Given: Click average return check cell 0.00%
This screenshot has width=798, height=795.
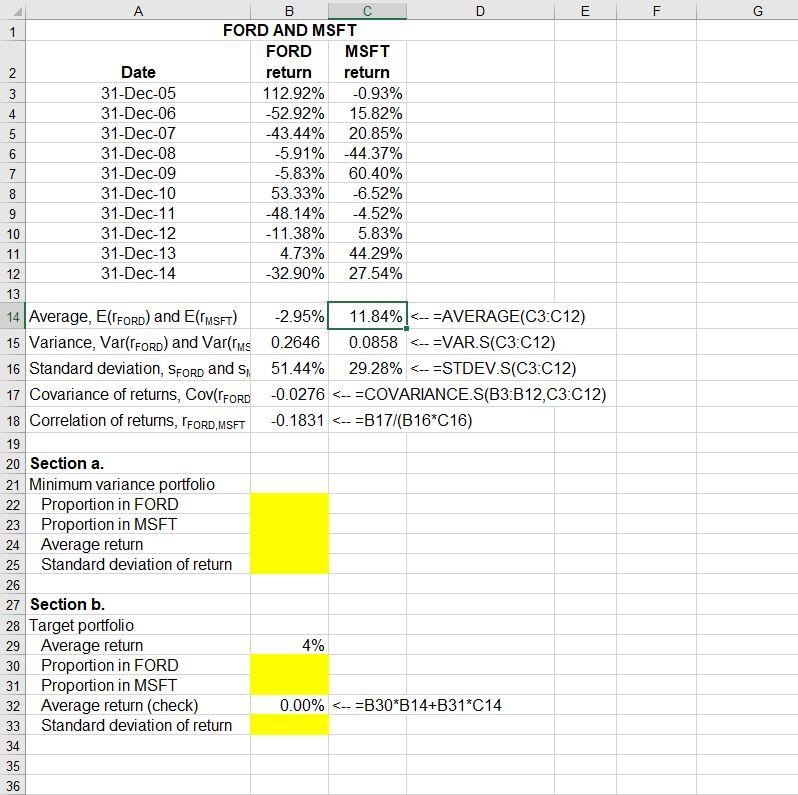Looking at the screenshot, I should click(289, 705).
